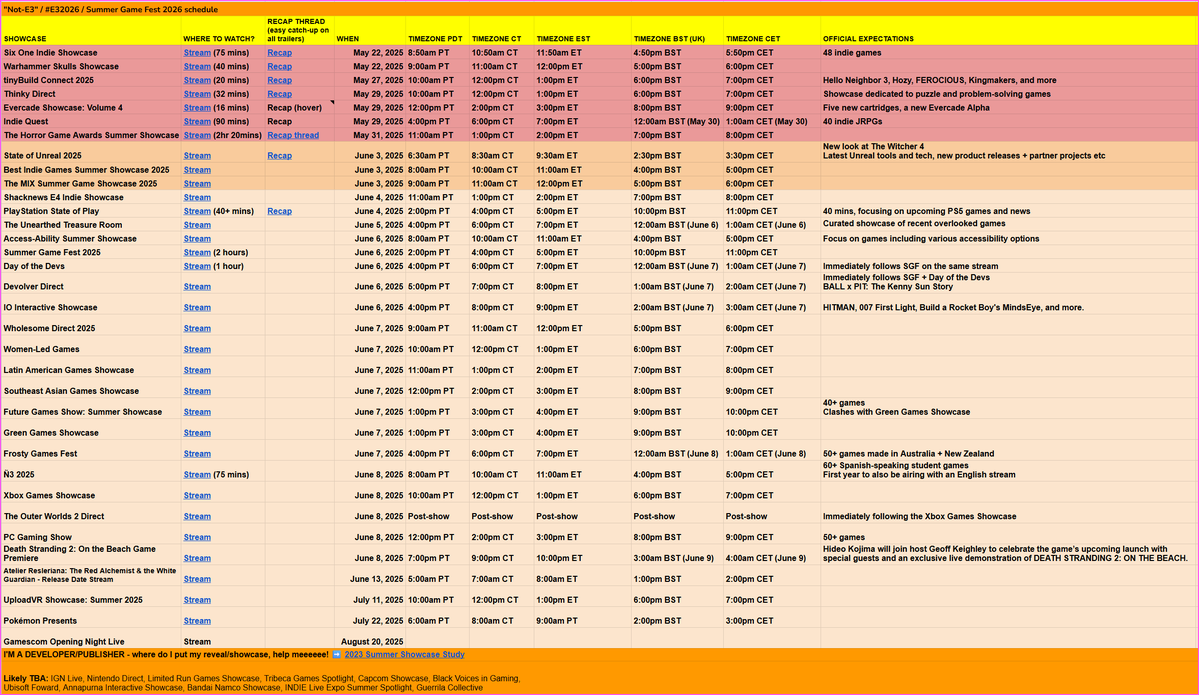The image size is (1199, 695).
Task: Select the TIMEZONE PDT column header
Action: (x=437, y=31)
